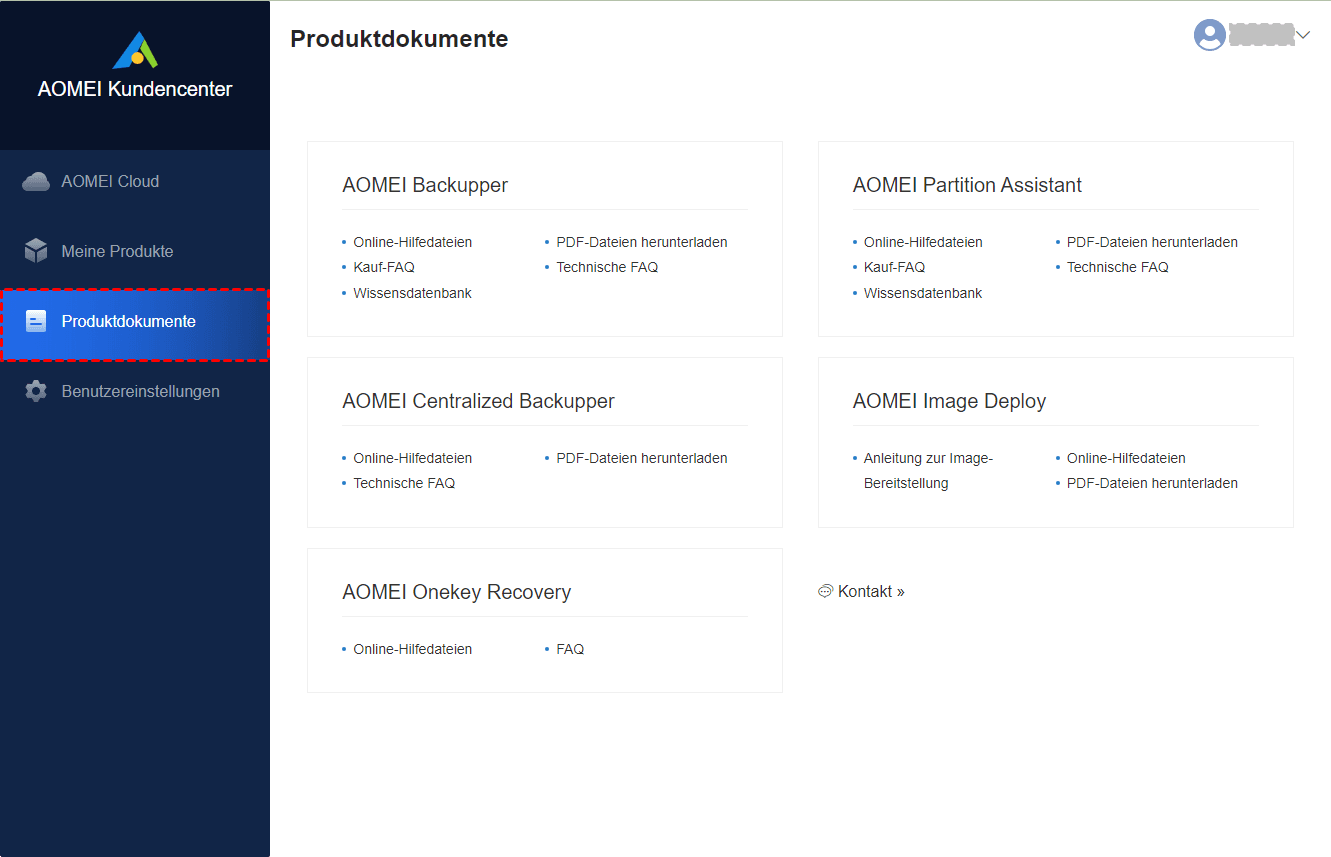Image resolution: width=1331 pixels, height=857 pixels.
Task: Open Wissensdatenbank under AOMEI Backupper
Action: tap(412, 293)
